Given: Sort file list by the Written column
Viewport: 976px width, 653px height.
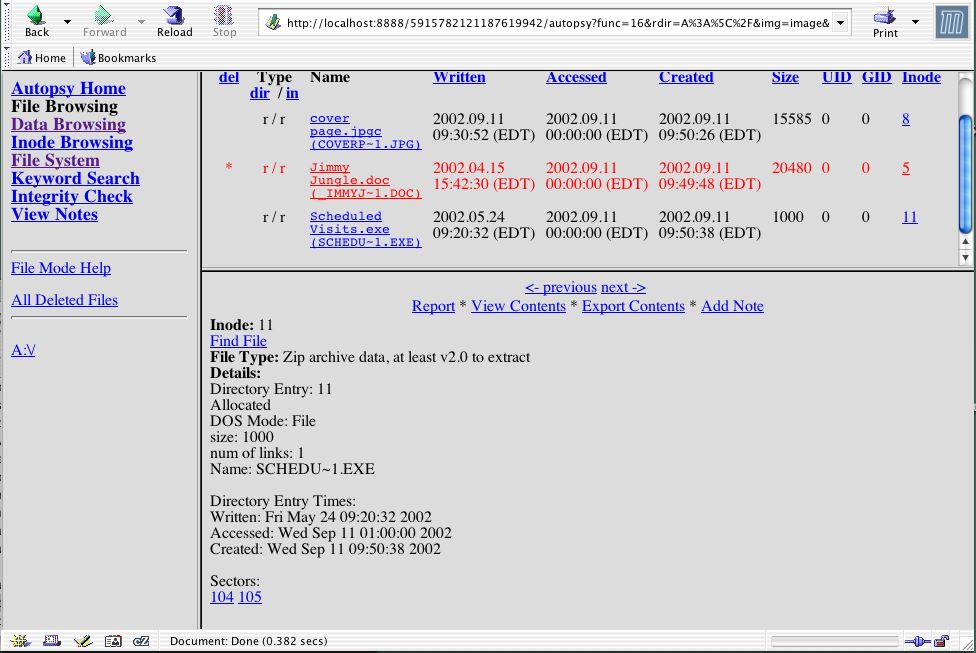Looking at the screenshot, I should pos(459,77).
